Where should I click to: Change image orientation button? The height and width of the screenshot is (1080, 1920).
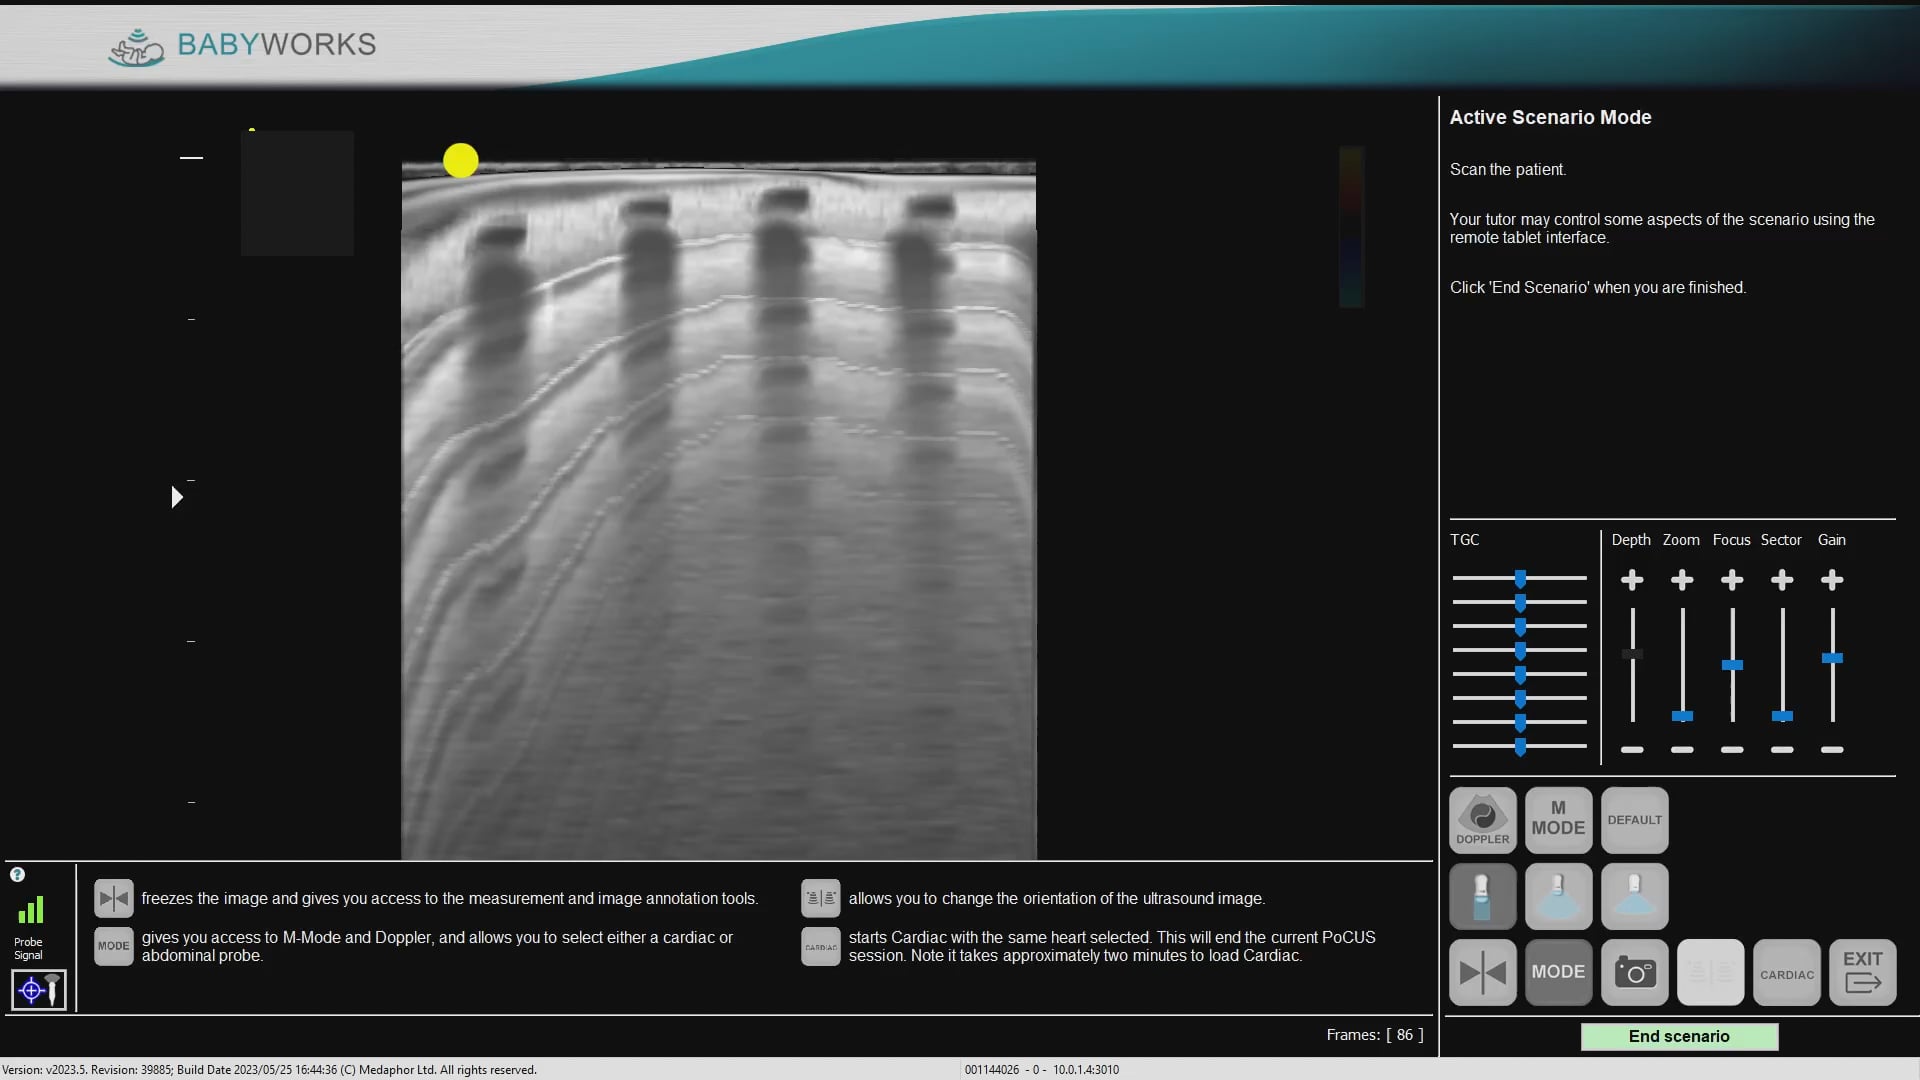tap(1710, 972)
